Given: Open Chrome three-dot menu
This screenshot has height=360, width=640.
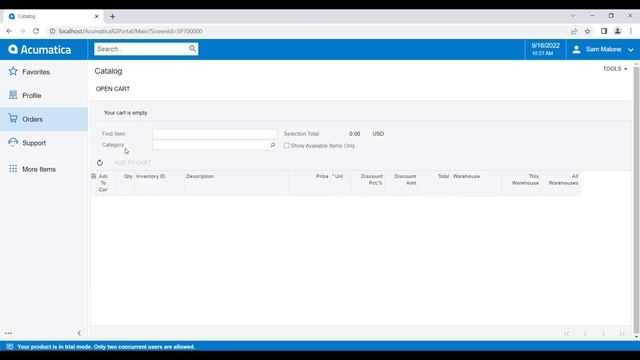Looking at the screenshot, I should click(631, 31).
